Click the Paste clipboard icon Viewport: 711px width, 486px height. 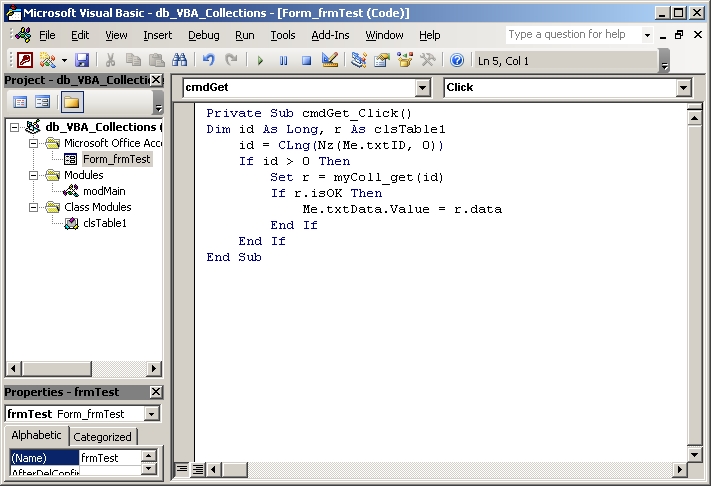tap(156, 60)
